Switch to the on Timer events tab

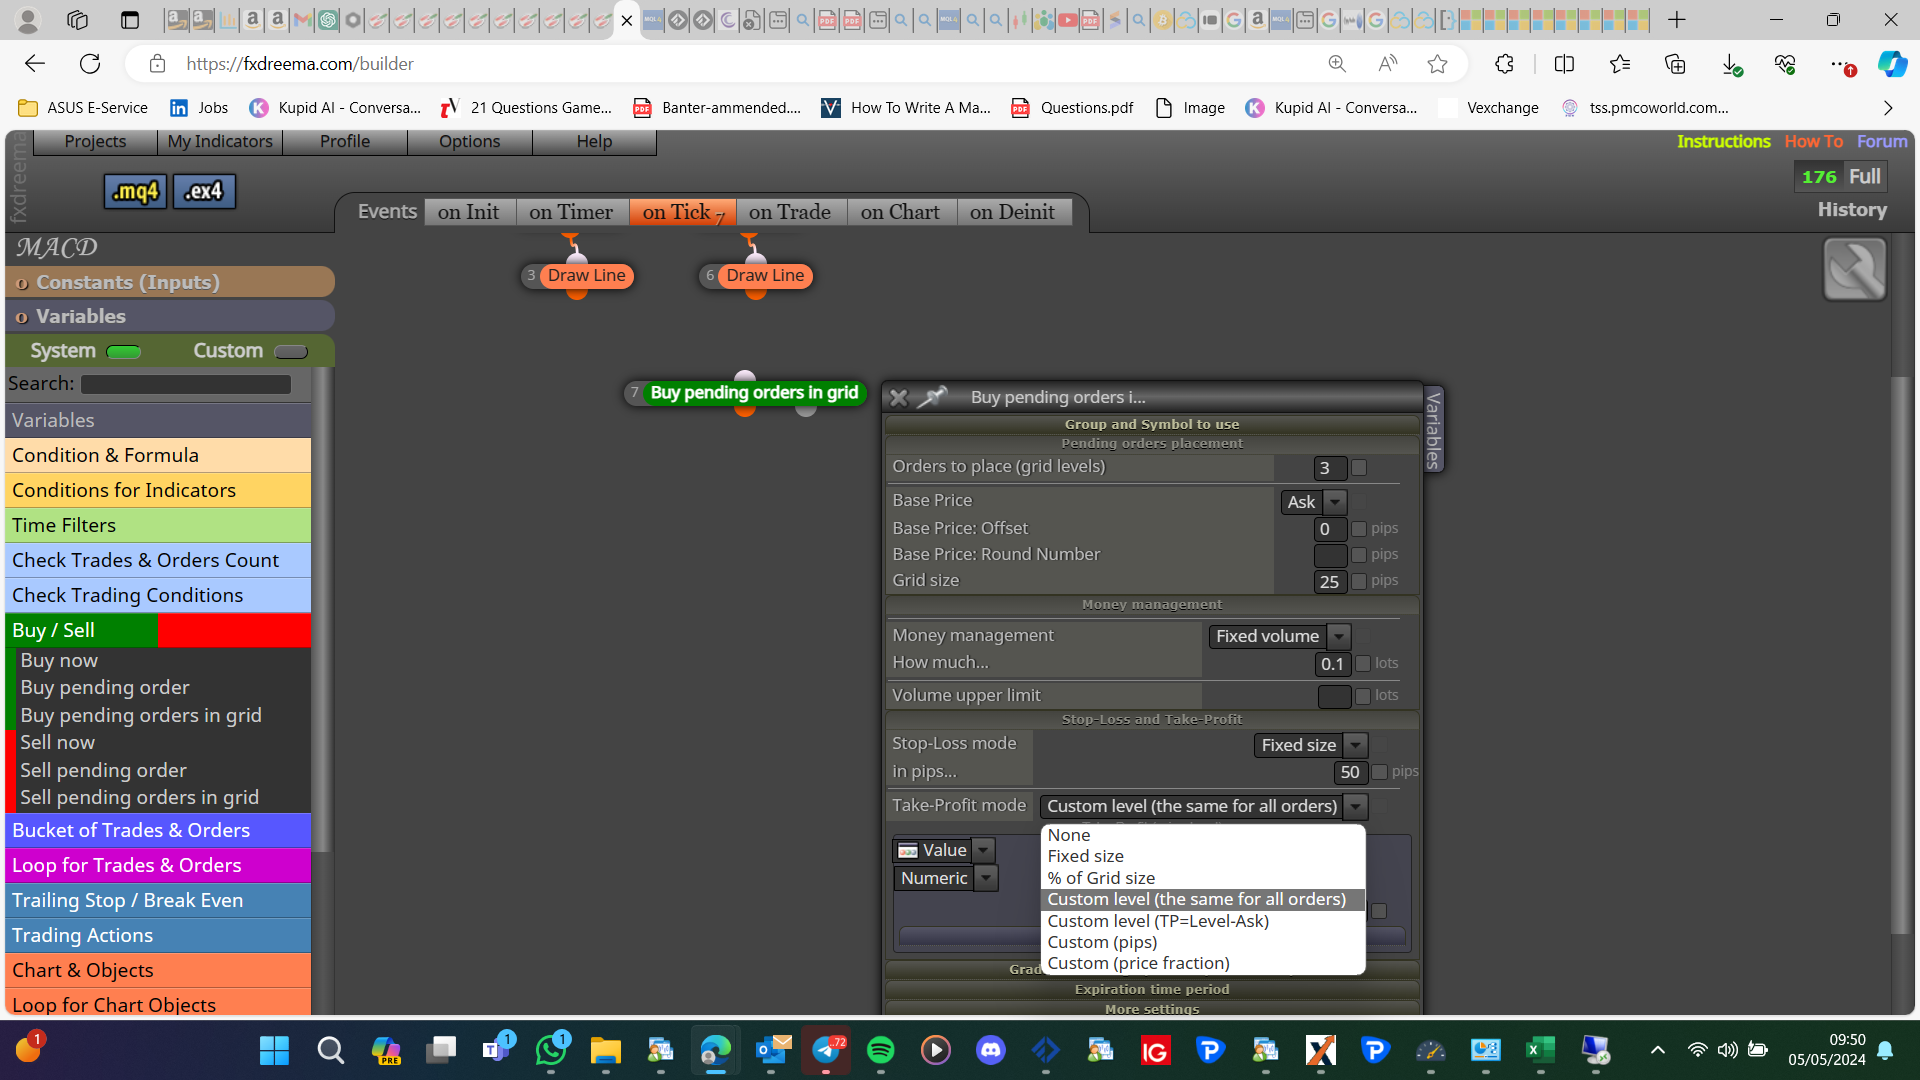click(x=571, y=212)
